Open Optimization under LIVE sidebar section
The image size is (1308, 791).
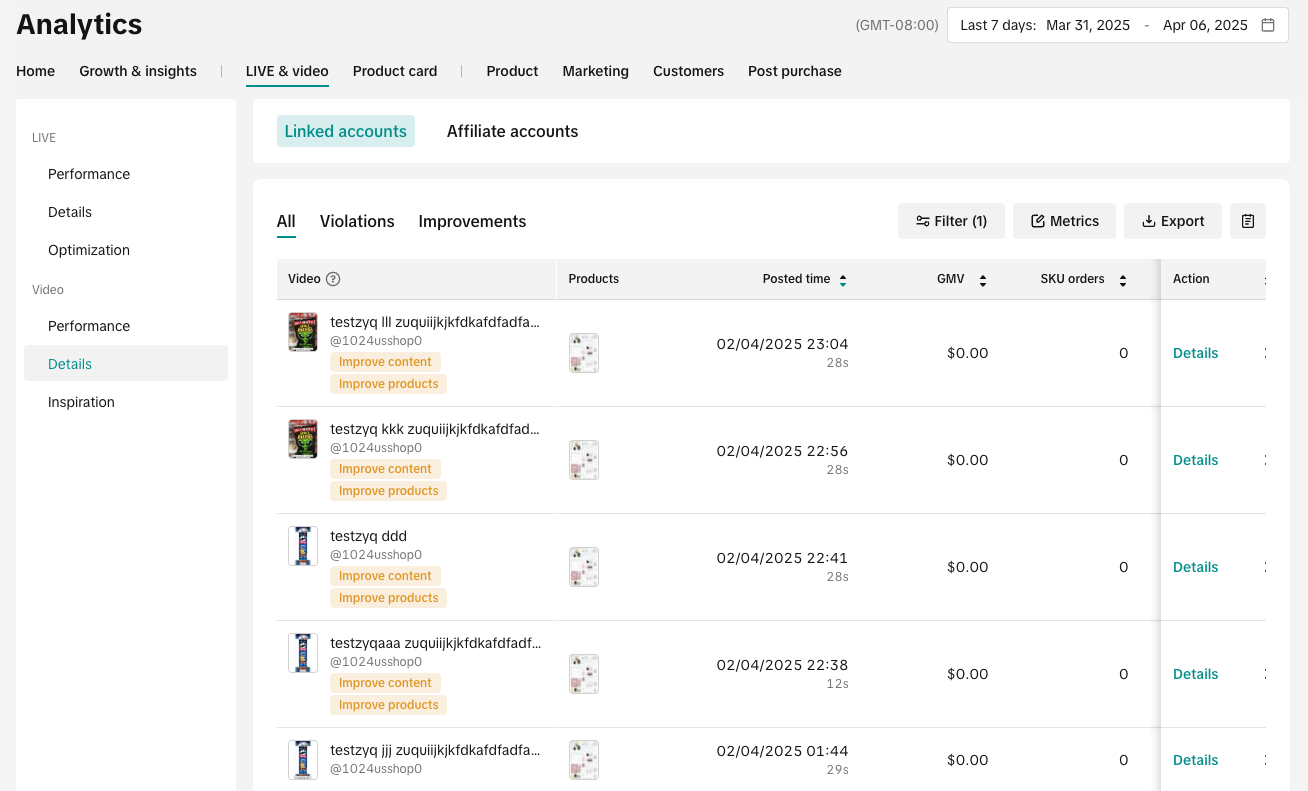coord(89,250)
